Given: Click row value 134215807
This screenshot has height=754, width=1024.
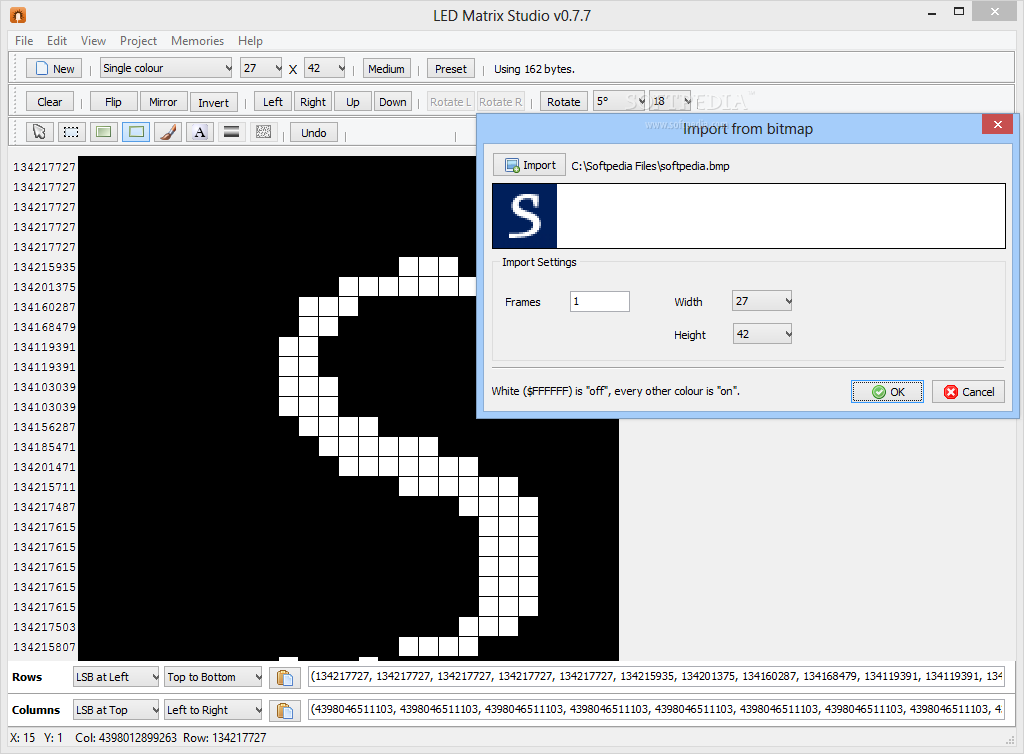Looking at the screenshot, I should coord(44,647).
